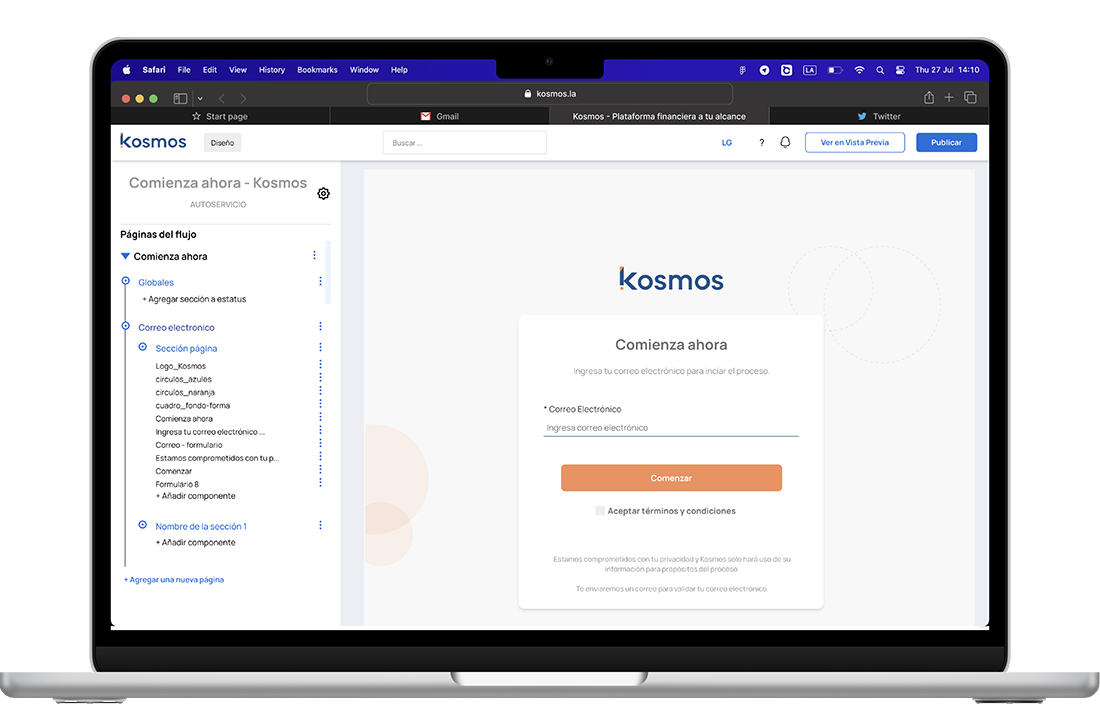Select the Globales tree item
1100x715 pixels.
pos(156,282)
